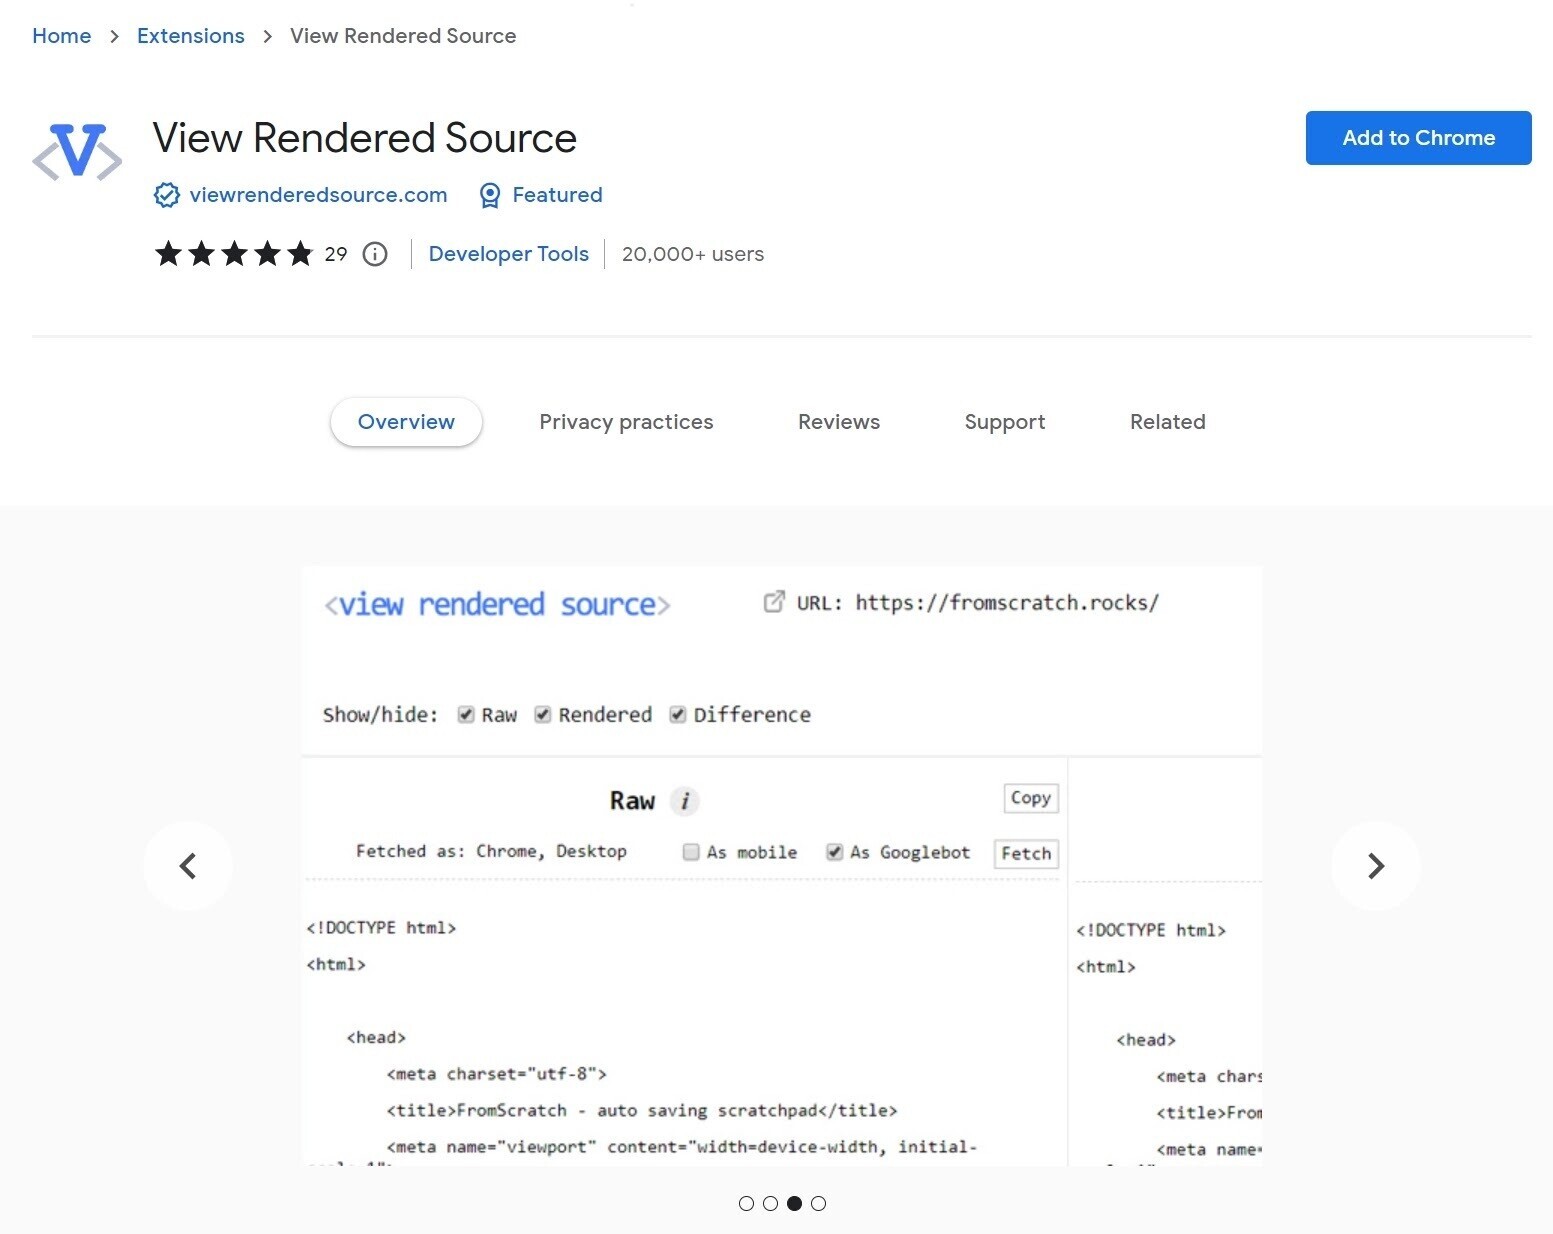Open the Support tab

pyautogui.click(x=1005, y=422)
